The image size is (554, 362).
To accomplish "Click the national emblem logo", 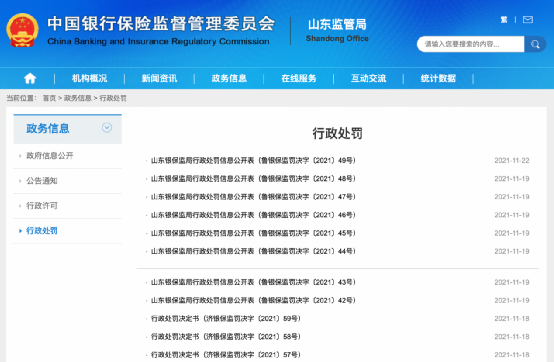I will [x=22, y=30].
